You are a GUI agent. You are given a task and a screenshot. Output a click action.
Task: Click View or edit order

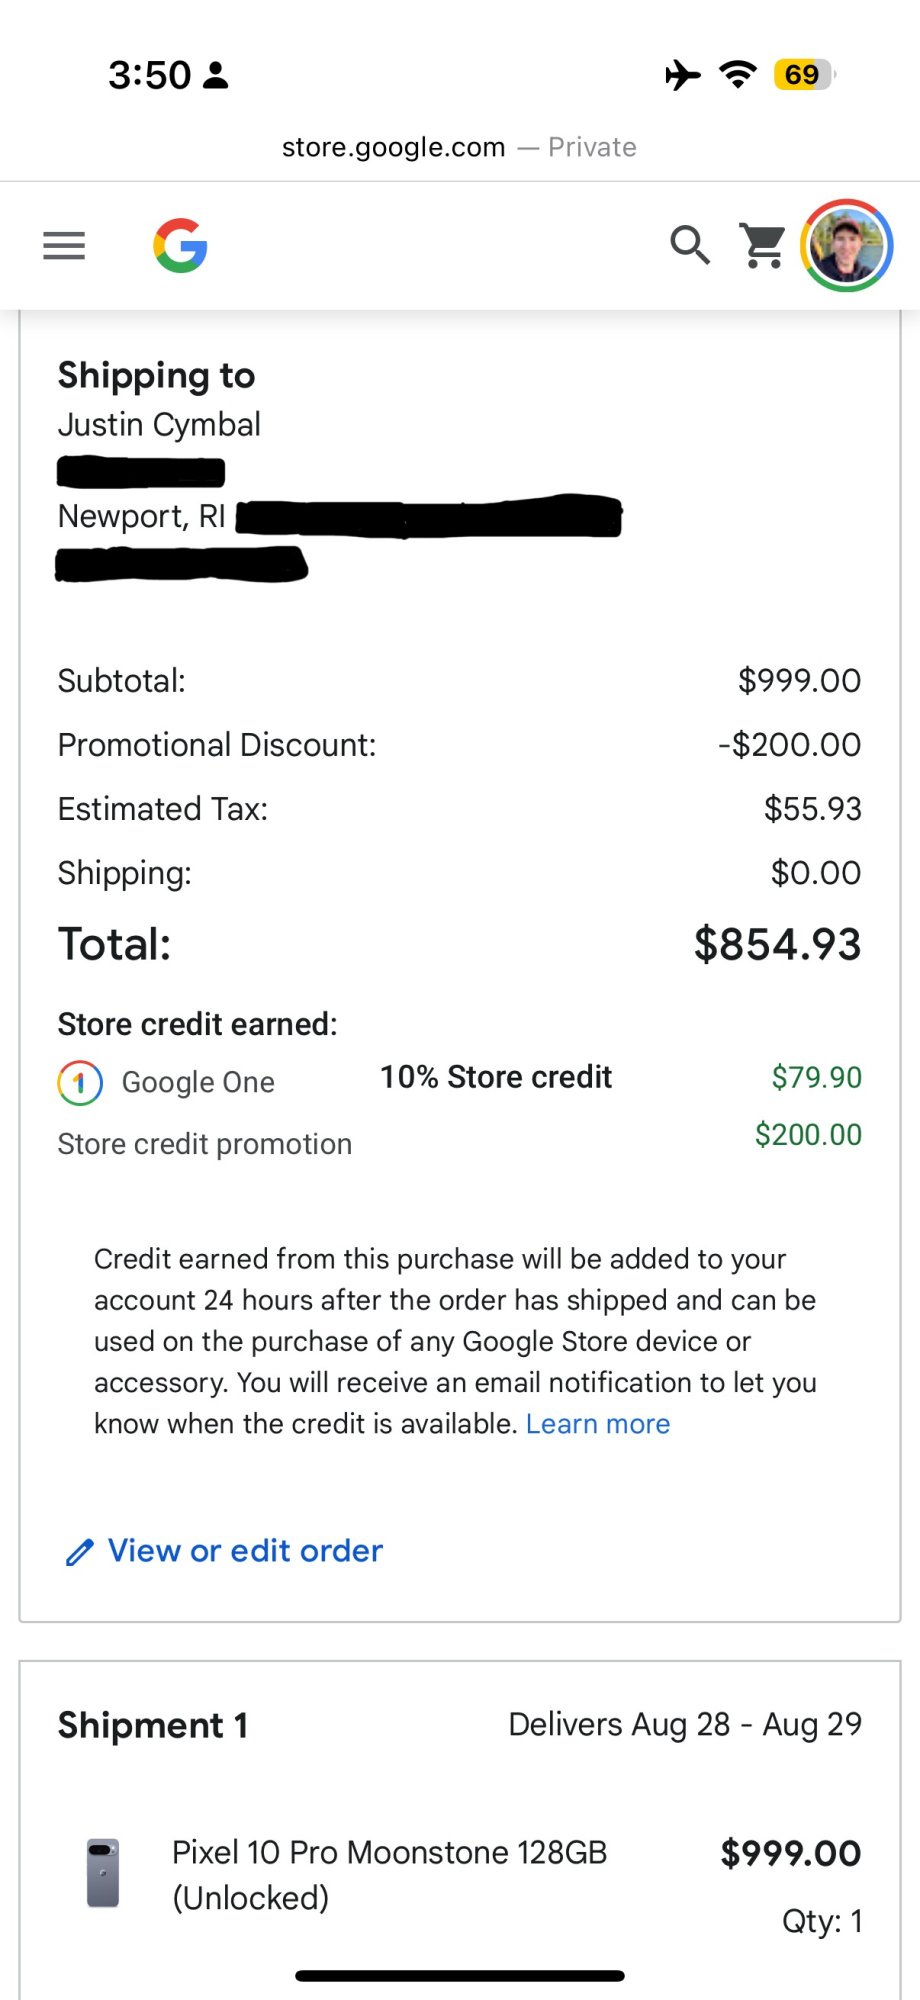click(x=245, y=1551)
